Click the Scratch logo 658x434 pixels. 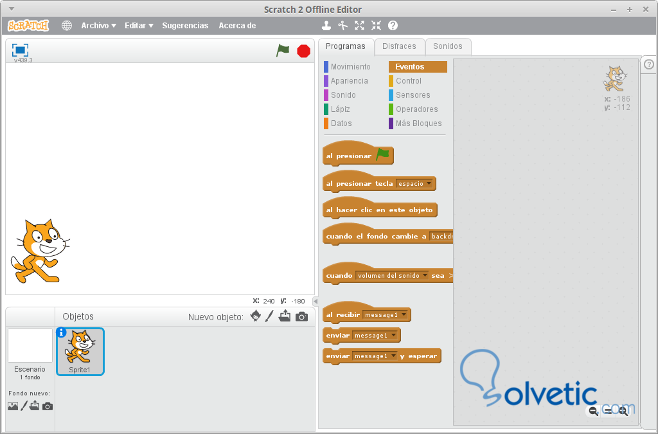tap(29, 26)
